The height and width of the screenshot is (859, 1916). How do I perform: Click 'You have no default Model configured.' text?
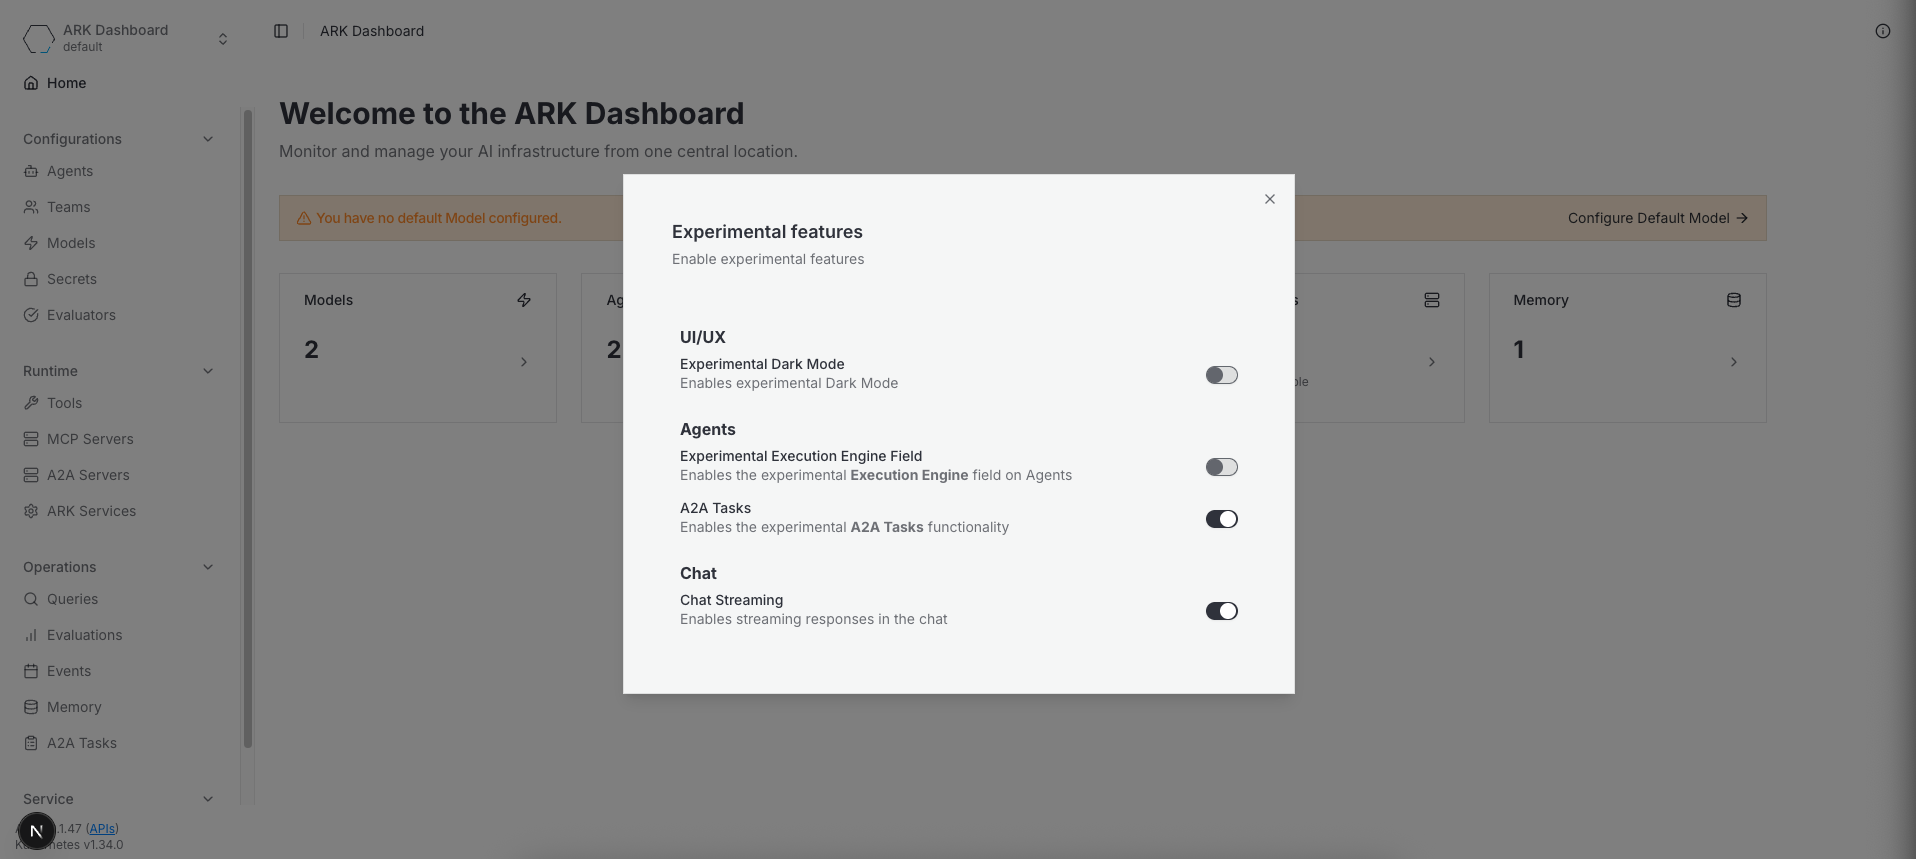(x=439, y=218)
